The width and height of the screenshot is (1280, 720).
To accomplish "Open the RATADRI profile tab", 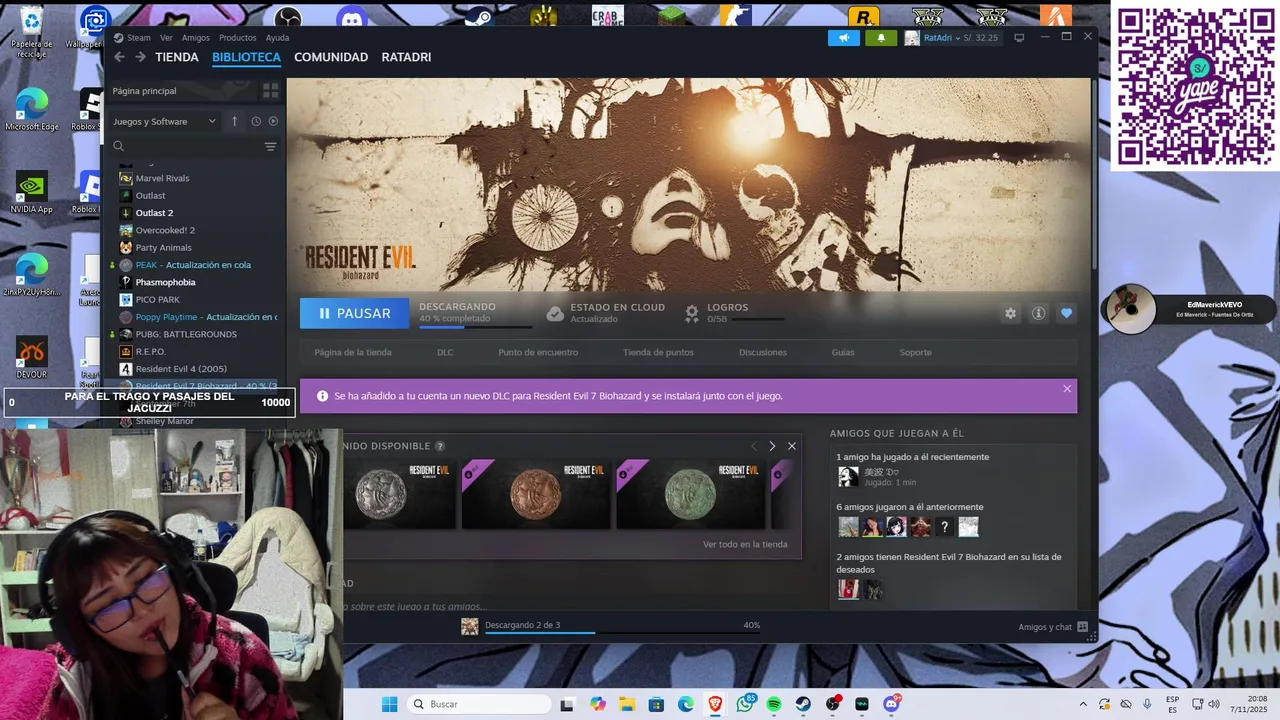I will click(x=406, y=57).
